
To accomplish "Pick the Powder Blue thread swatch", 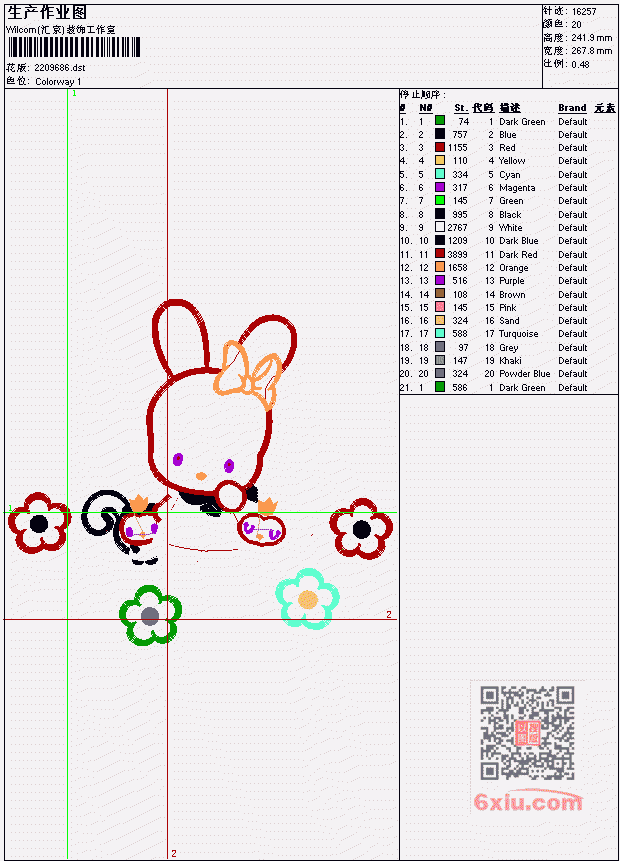I will [440, 373].
